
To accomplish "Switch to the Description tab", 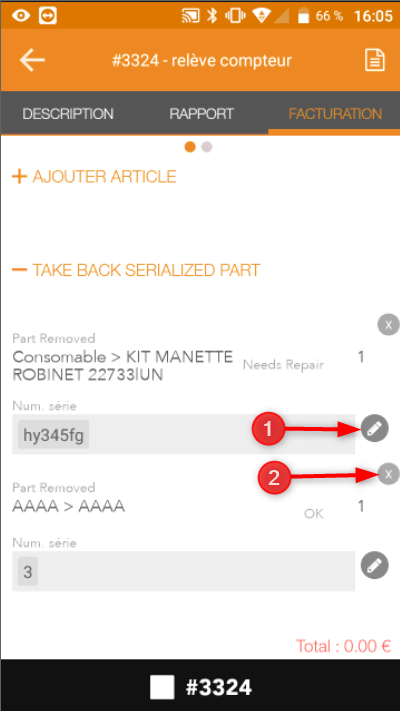I will tap(68, 113).
